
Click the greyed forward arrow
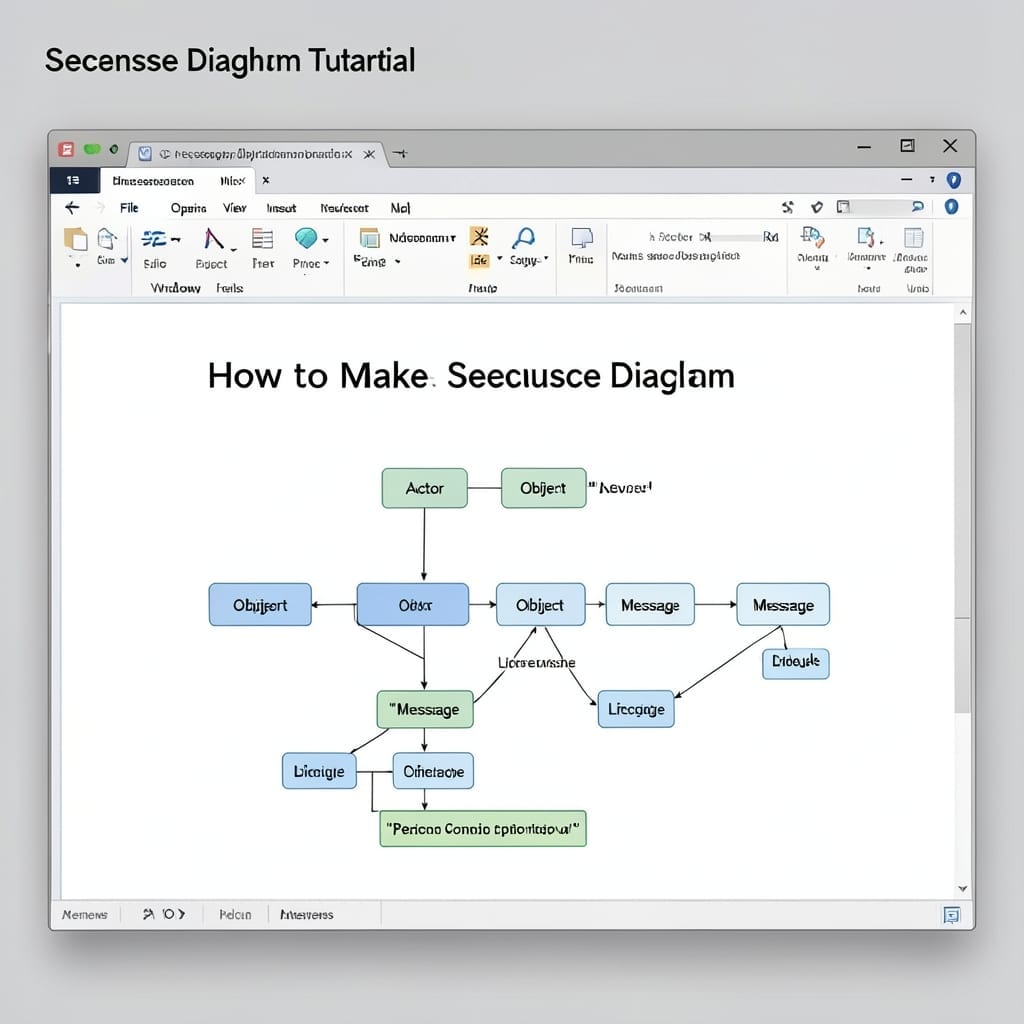(x=101, y=208)
